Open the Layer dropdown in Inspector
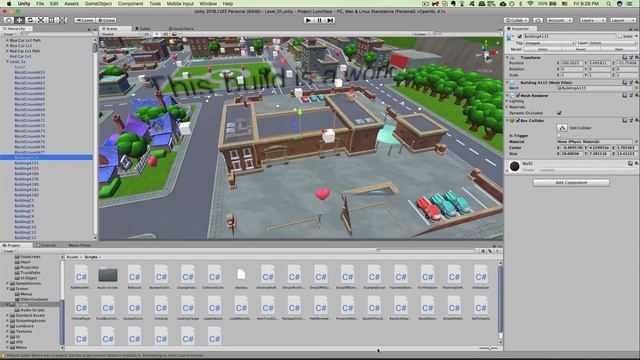The image size is (640, 360). tap(613, 43)
